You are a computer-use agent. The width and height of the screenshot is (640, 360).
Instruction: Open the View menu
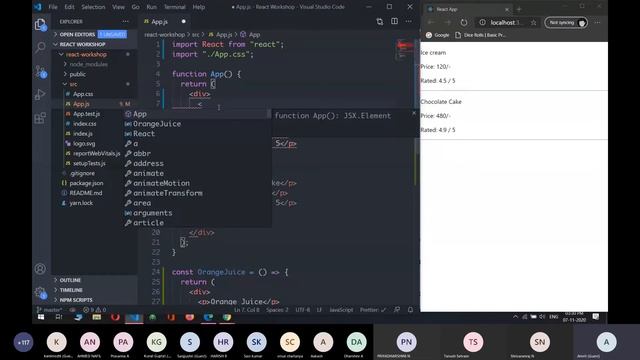click(x=118, y=7)
